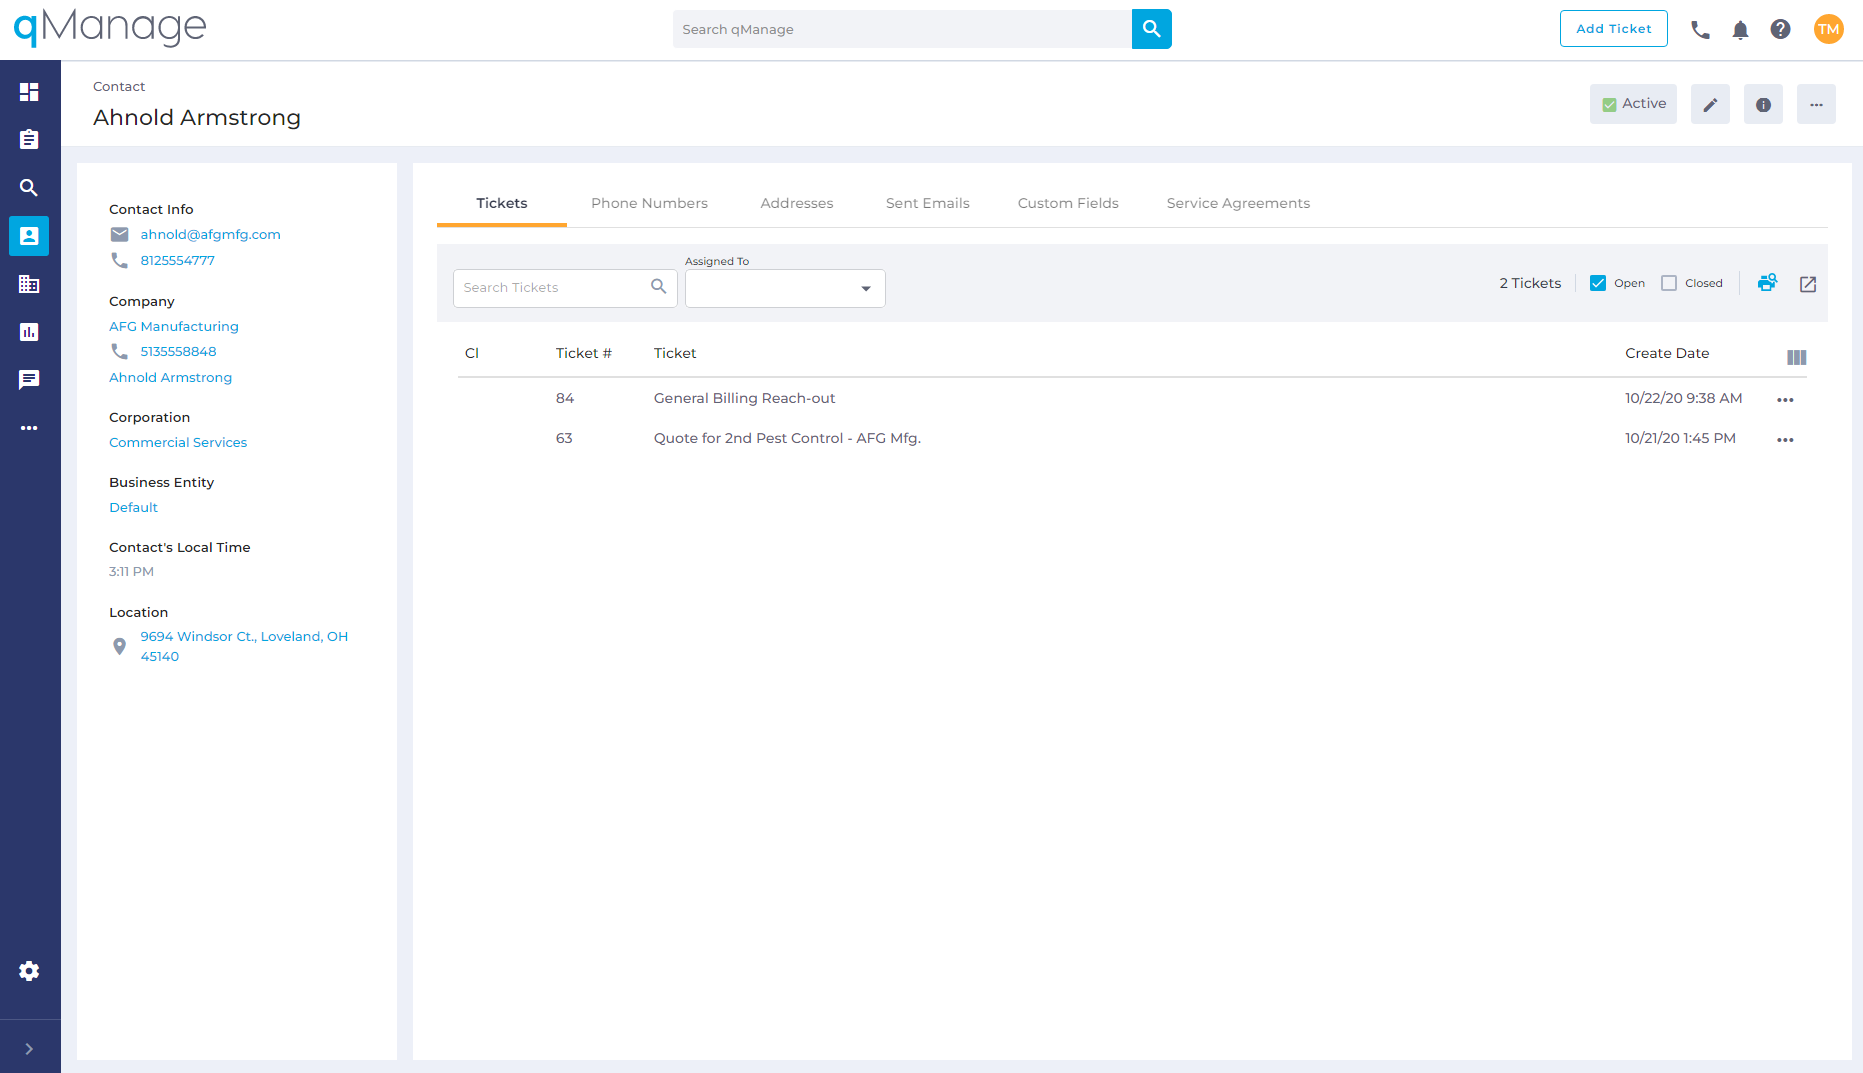Open notifications bell icon
1863x1073 pixels.
coord(1740,30)
